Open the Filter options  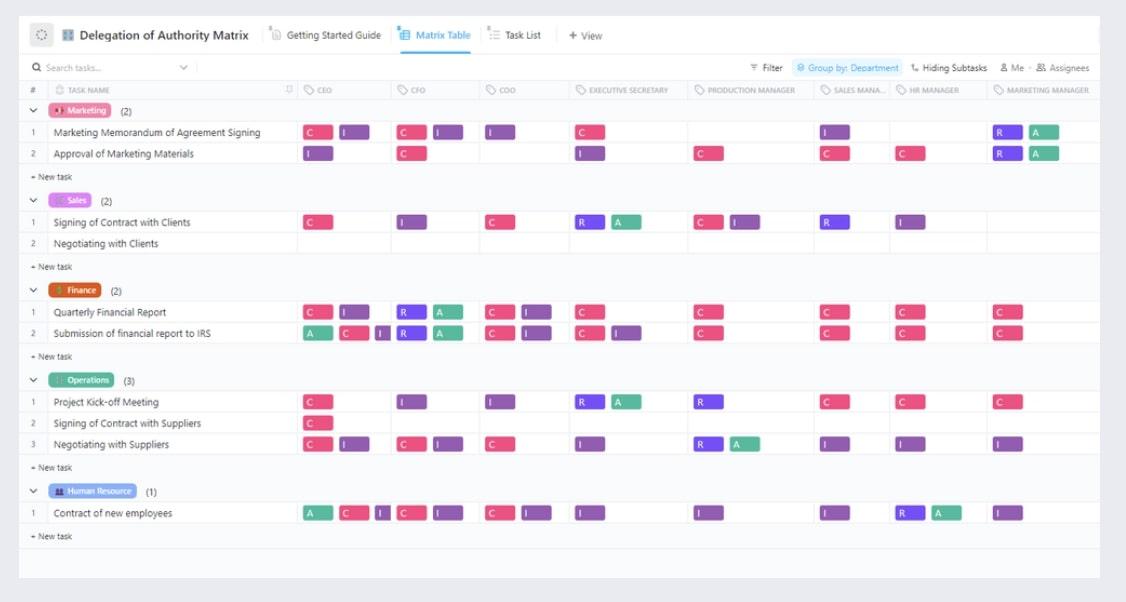(766, 68)
